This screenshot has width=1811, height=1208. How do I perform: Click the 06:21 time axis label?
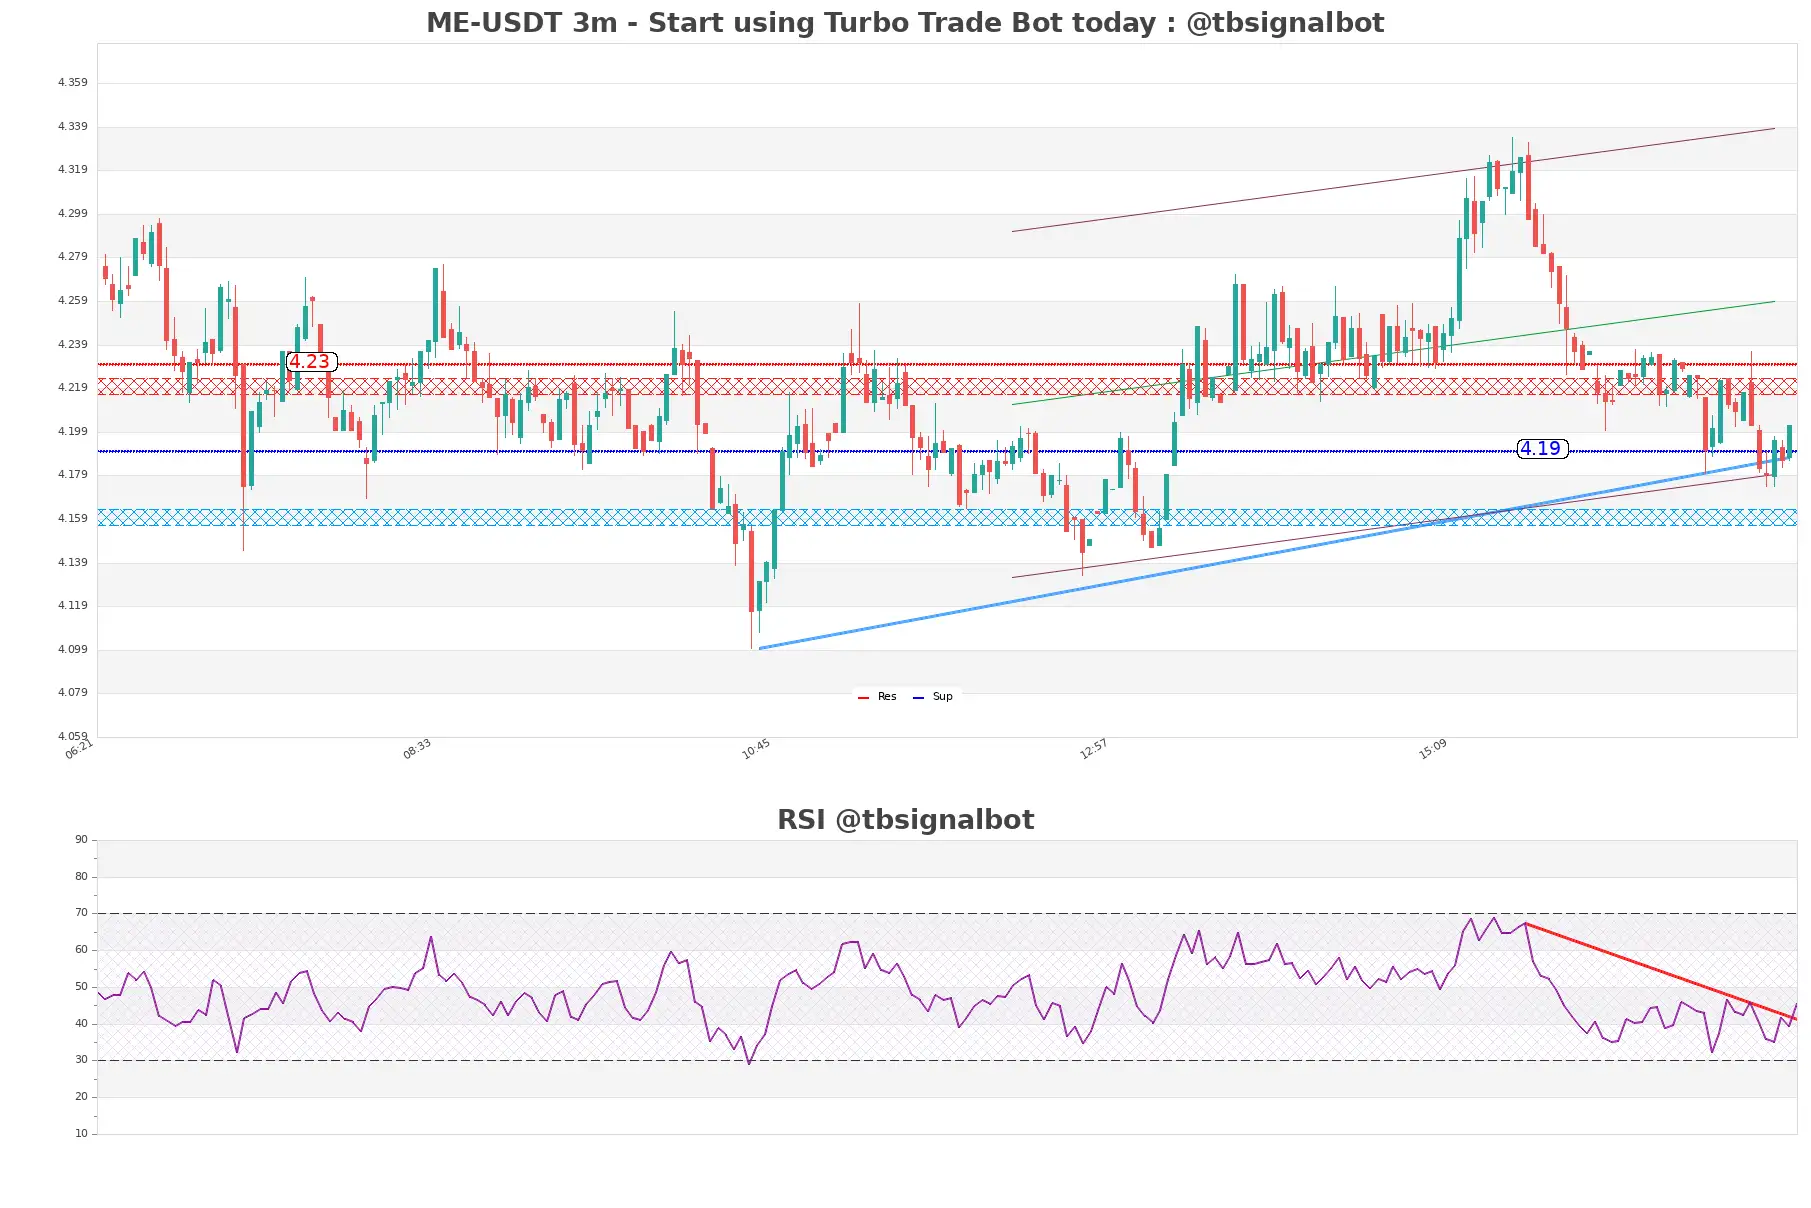pyautogui.click(x=79, y=749)
